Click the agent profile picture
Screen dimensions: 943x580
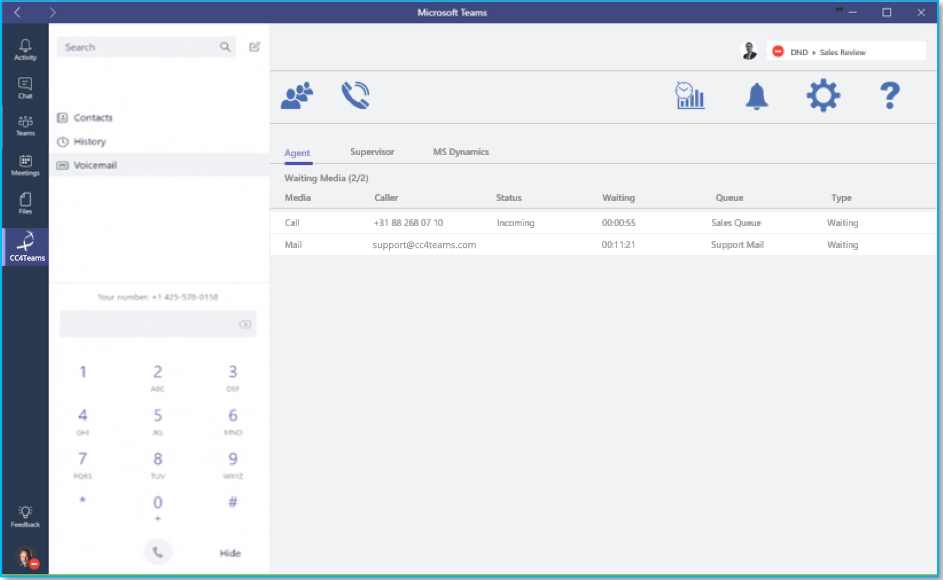pyautogui.click(x=749, y=51)
